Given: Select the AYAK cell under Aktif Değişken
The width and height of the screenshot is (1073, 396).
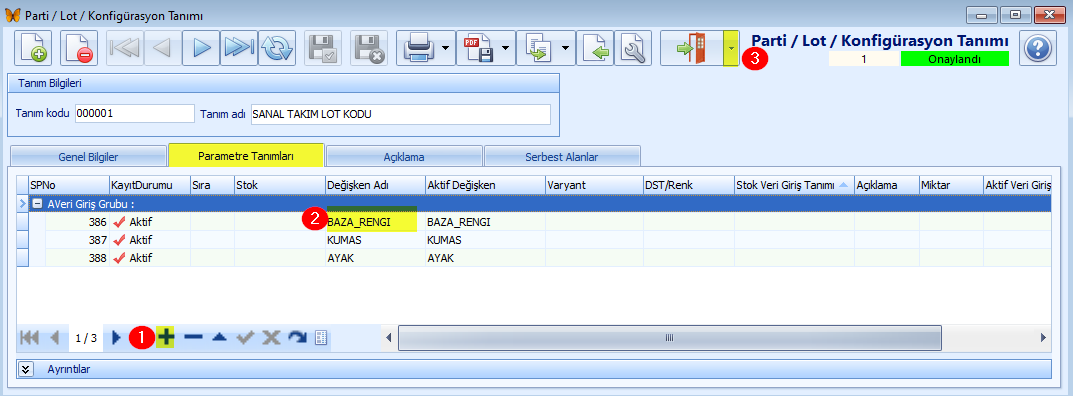Looking at the screenshot, I should coord(484,258).
